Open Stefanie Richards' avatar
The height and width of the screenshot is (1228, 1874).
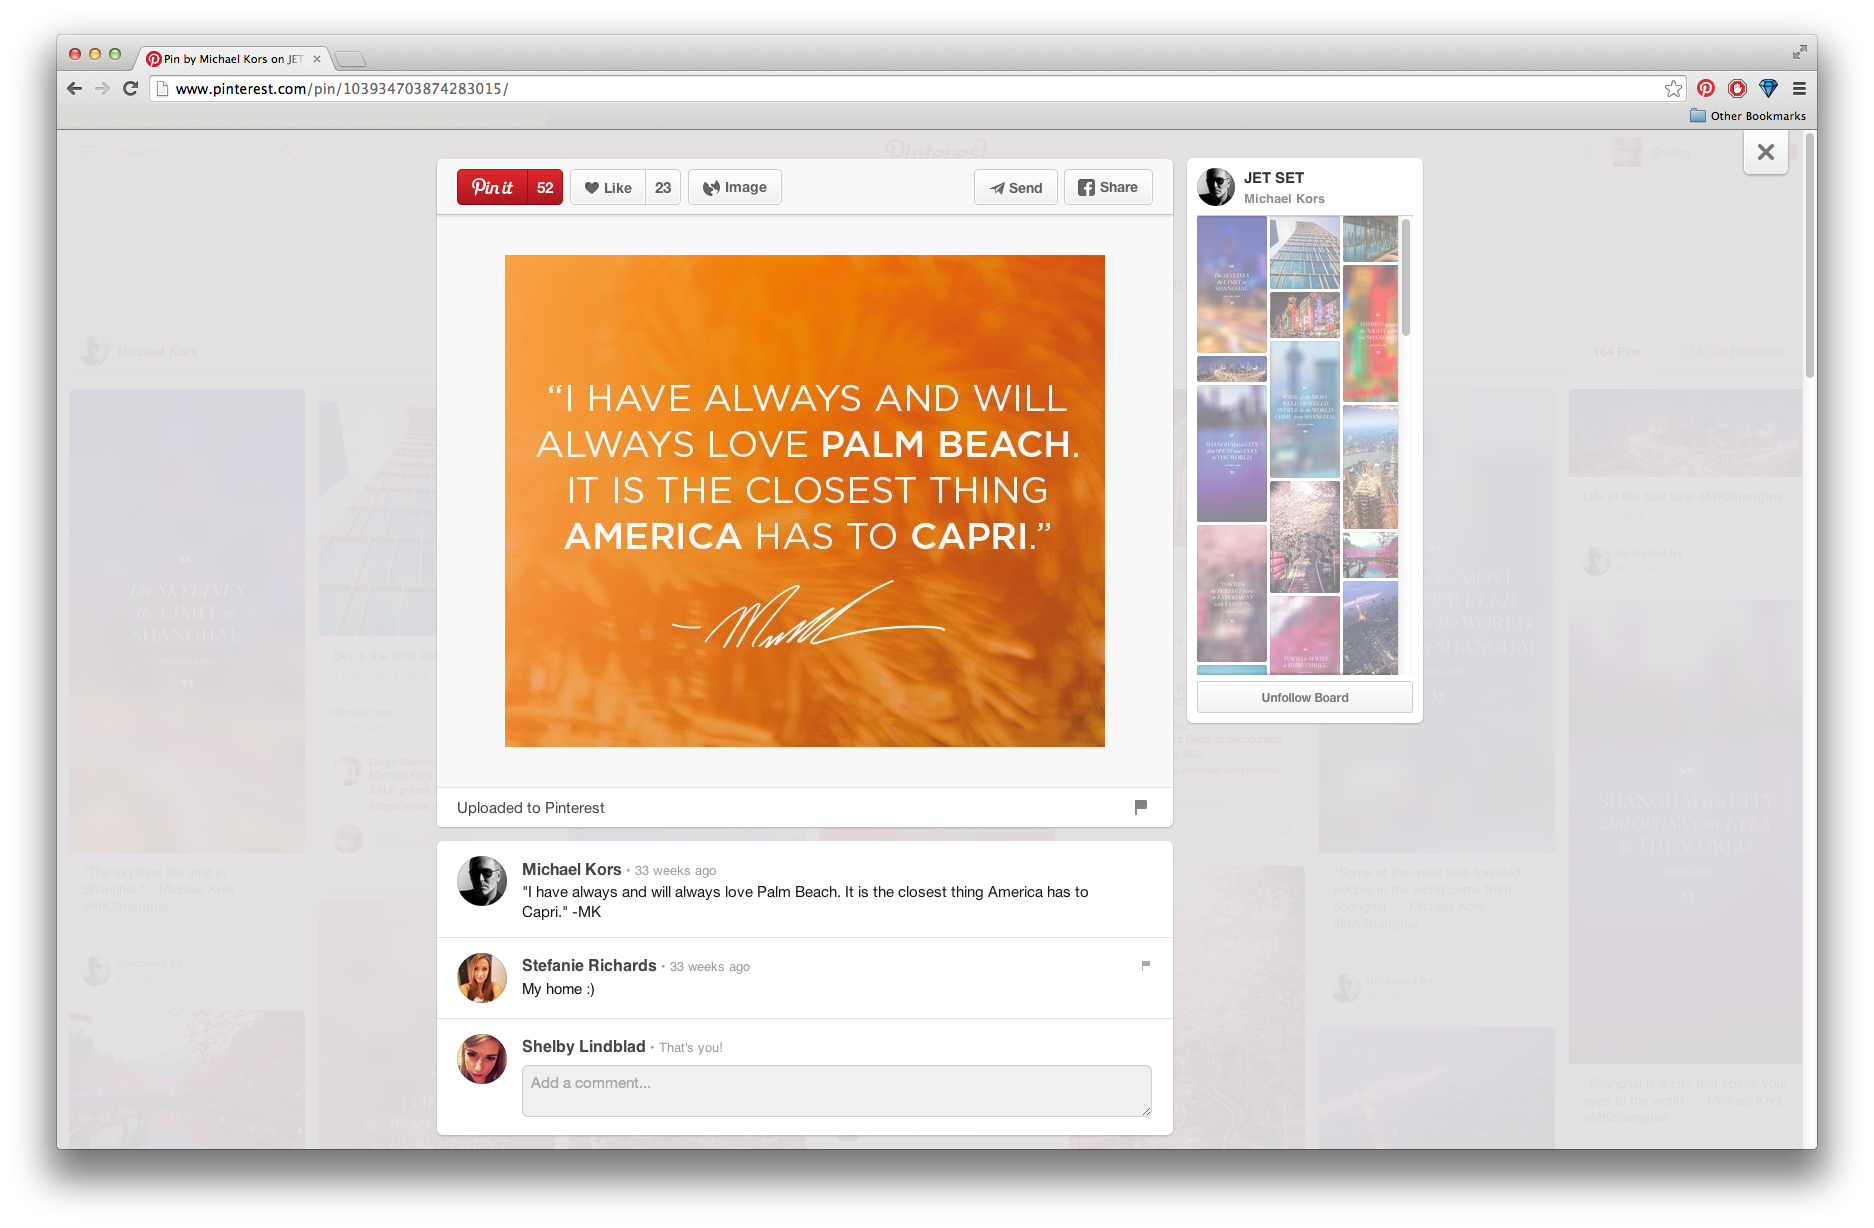click(482, 977)
